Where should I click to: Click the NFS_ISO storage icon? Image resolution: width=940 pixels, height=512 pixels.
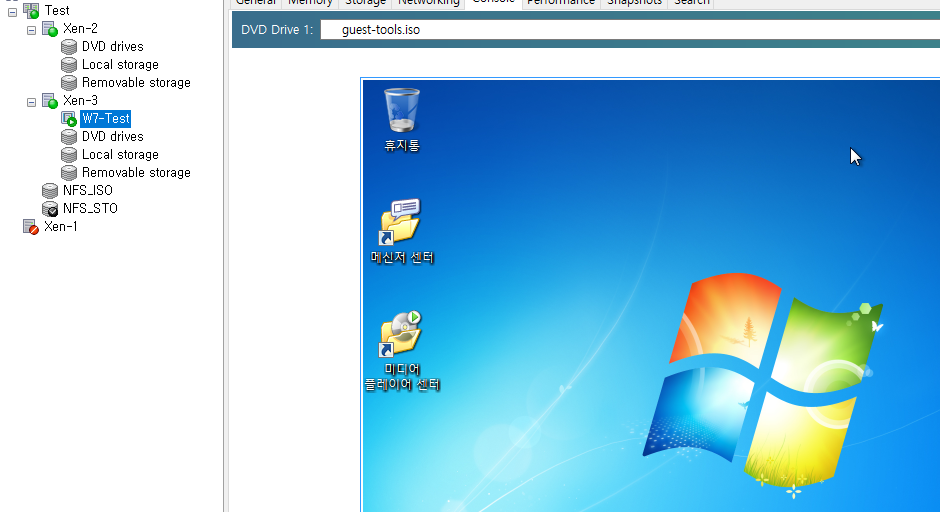pyautogui.click(x=50, y=191)
